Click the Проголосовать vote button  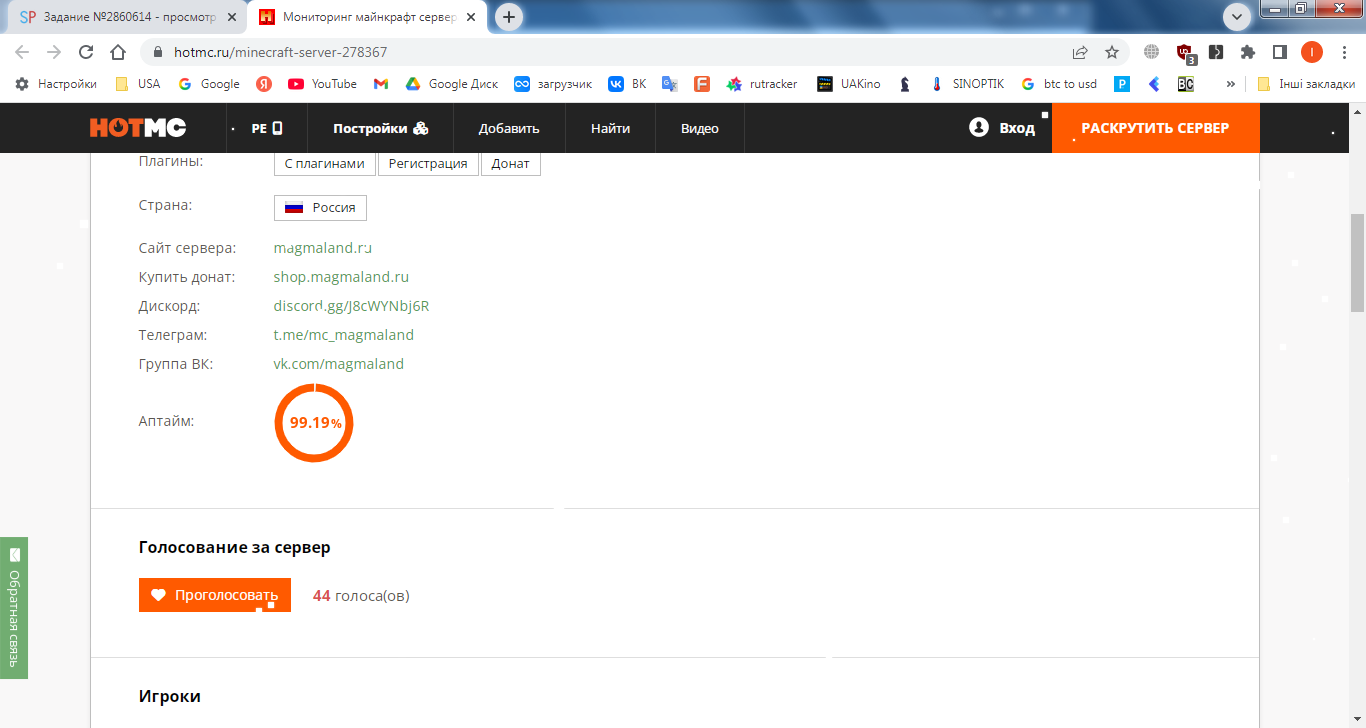click(215, 595)
